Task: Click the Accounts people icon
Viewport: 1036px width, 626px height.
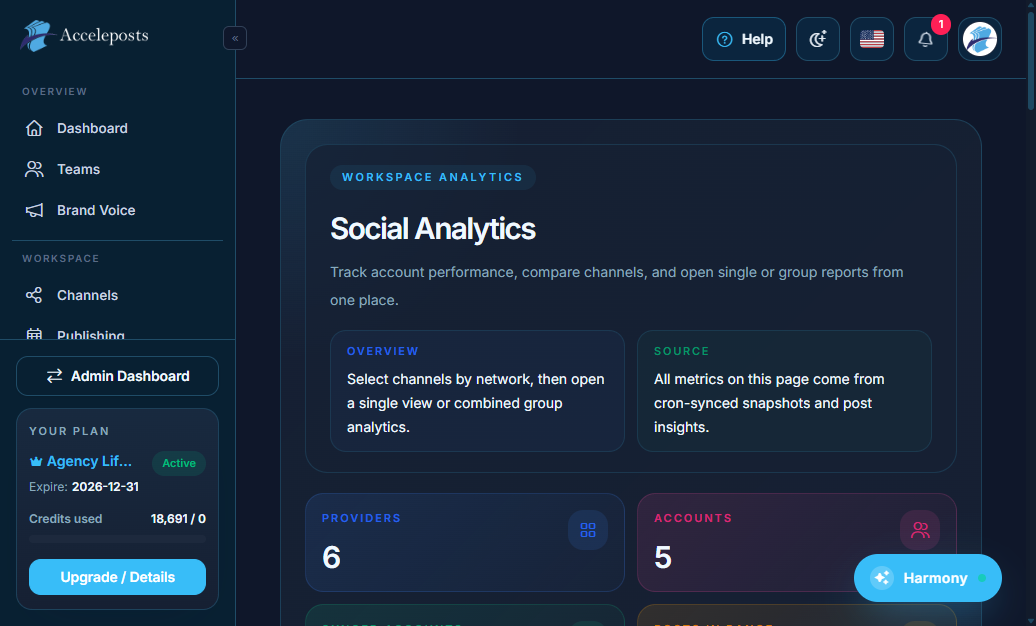Action: 920,530
